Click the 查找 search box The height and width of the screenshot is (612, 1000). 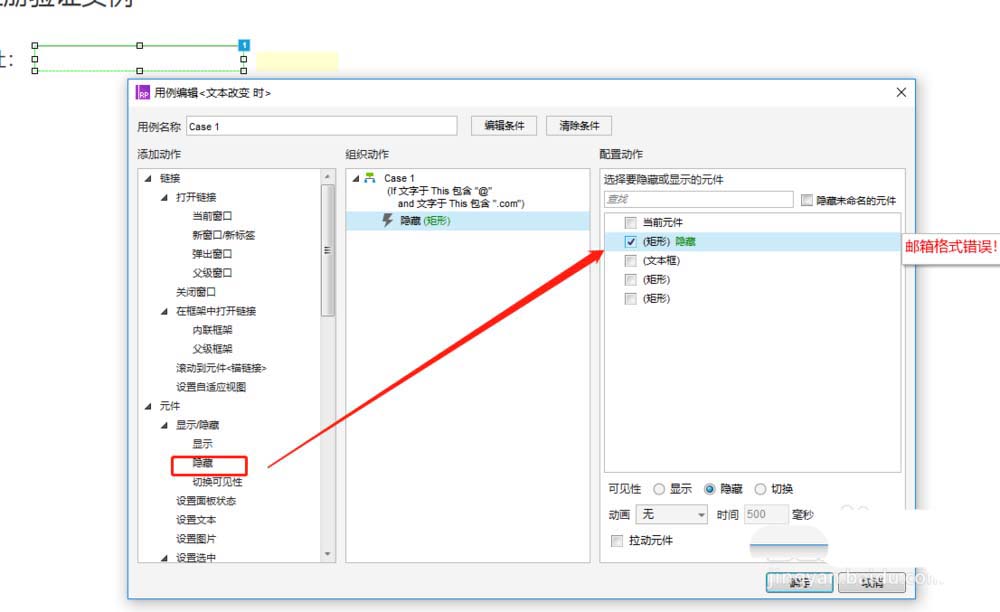click(700, 200)
